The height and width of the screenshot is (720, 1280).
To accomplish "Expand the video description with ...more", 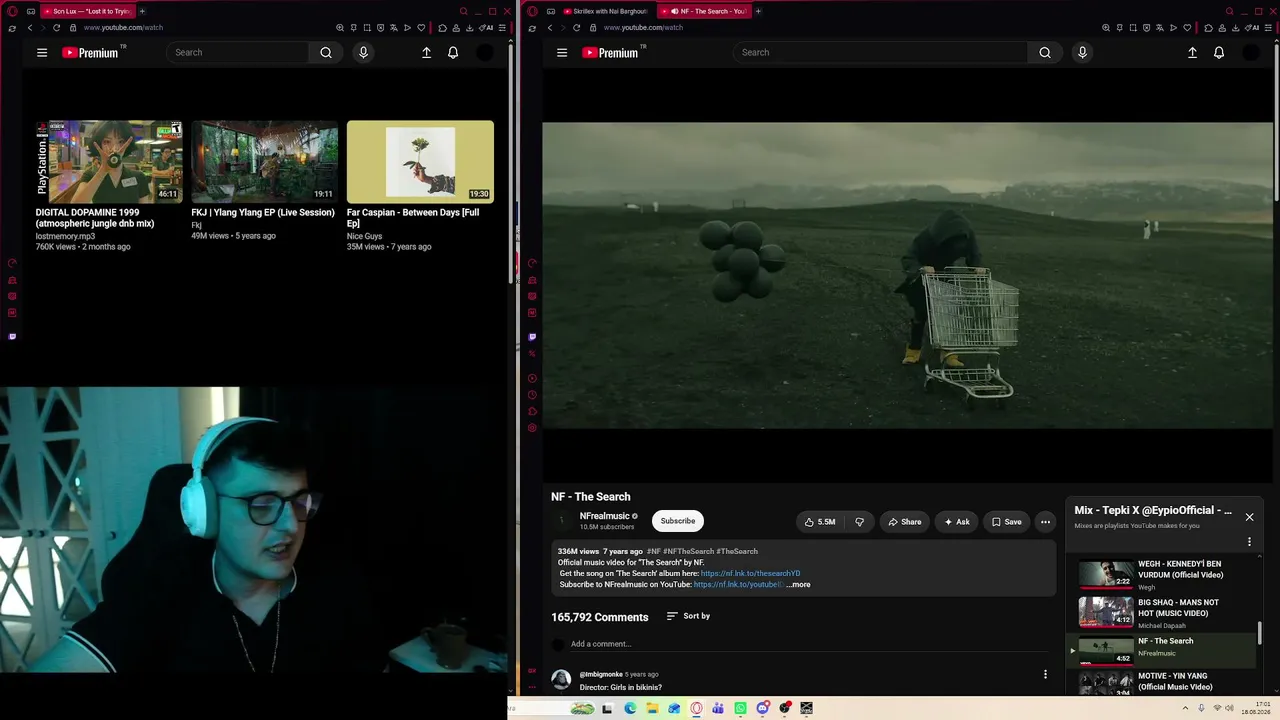I will click(x=798, y=584).
